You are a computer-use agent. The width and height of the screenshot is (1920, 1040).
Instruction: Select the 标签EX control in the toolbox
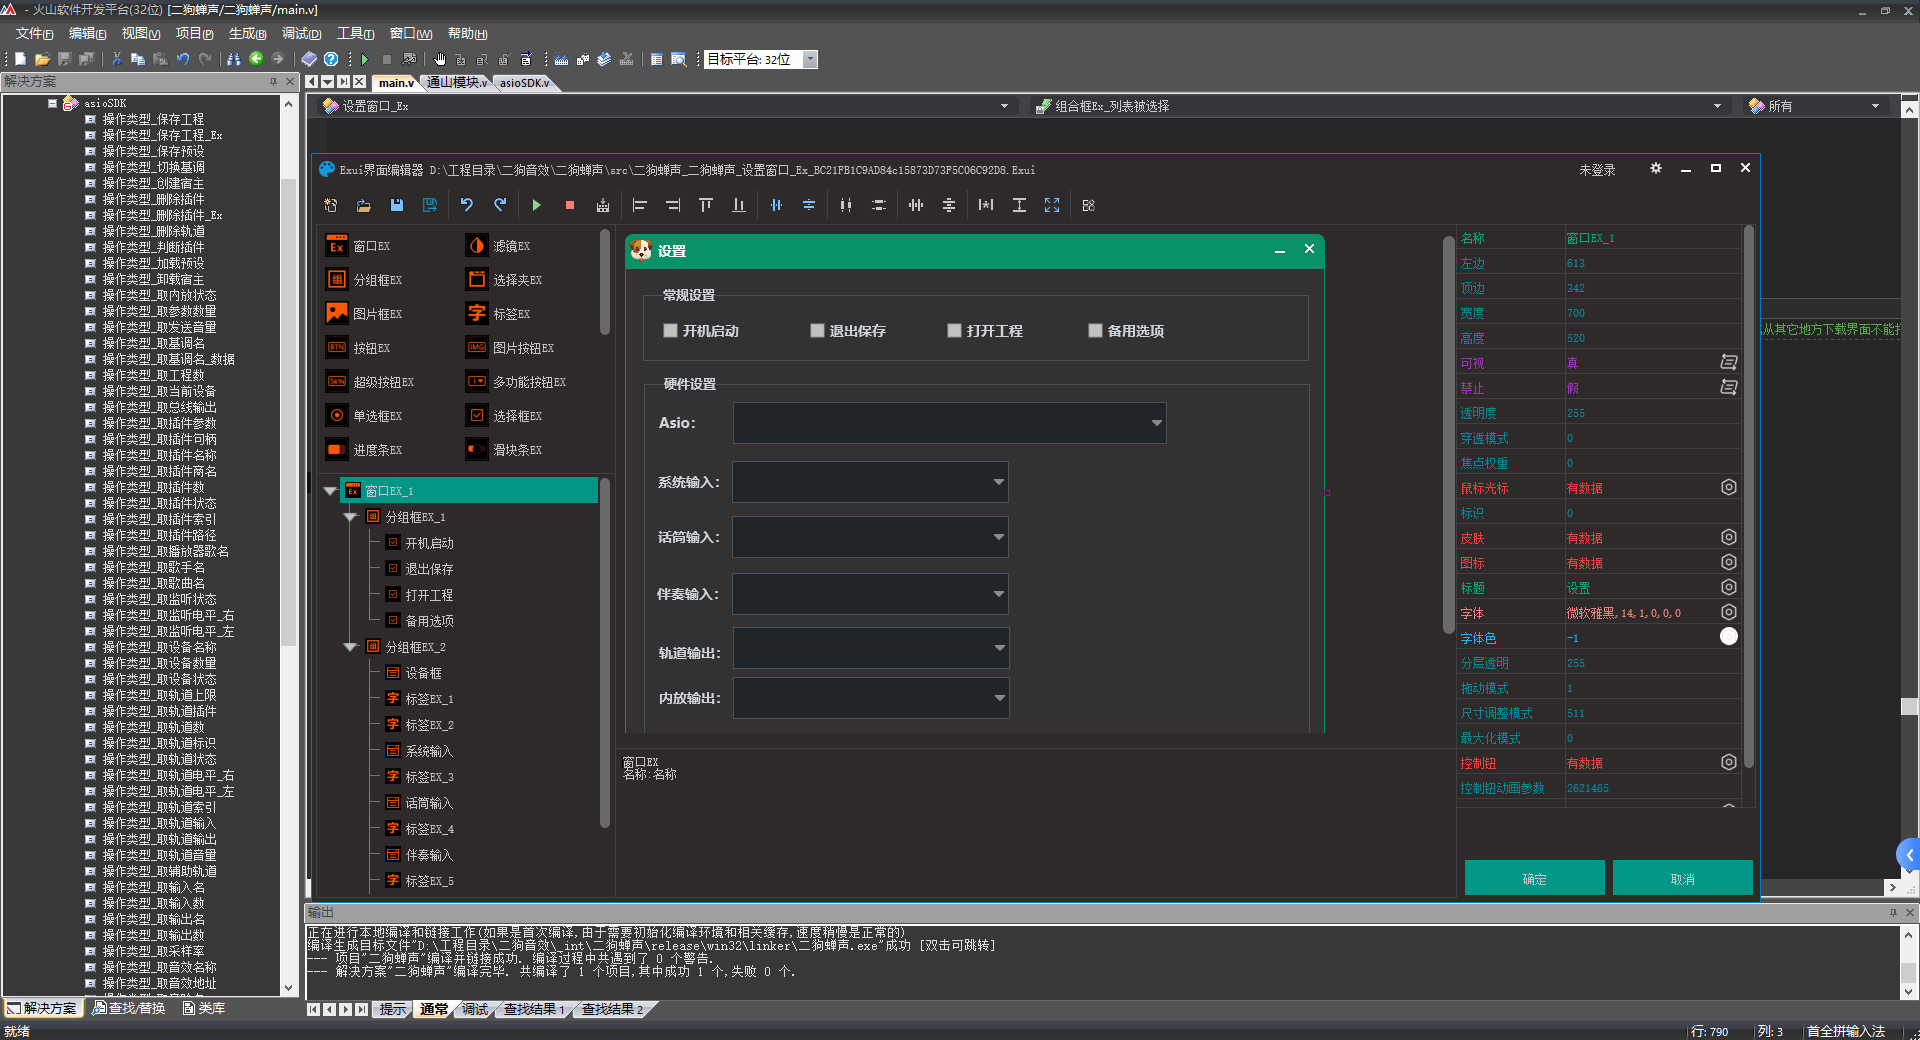[x=499, y=314]
